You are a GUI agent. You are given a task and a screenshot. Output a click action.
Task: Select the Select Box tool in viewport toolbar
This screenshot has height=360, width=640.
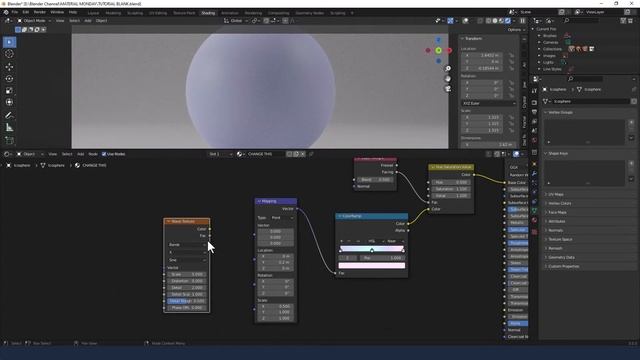click(9, 42)
